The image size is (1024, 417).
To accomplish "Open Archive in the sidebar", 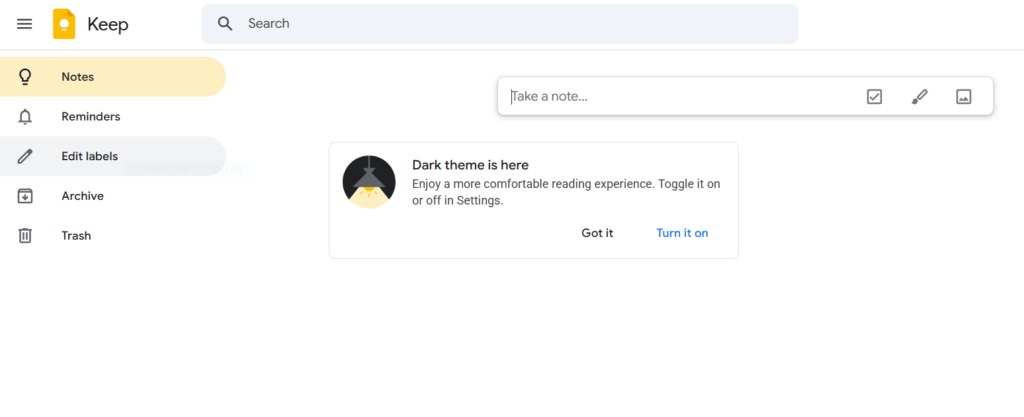I will click(x=113, y=196).
